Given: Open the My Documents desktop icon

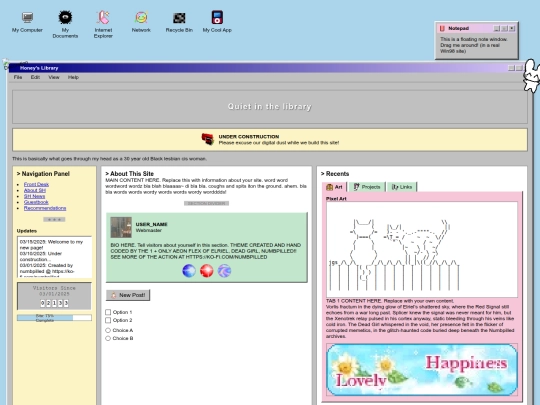Looking at the screenshot, I should (65, 24).
